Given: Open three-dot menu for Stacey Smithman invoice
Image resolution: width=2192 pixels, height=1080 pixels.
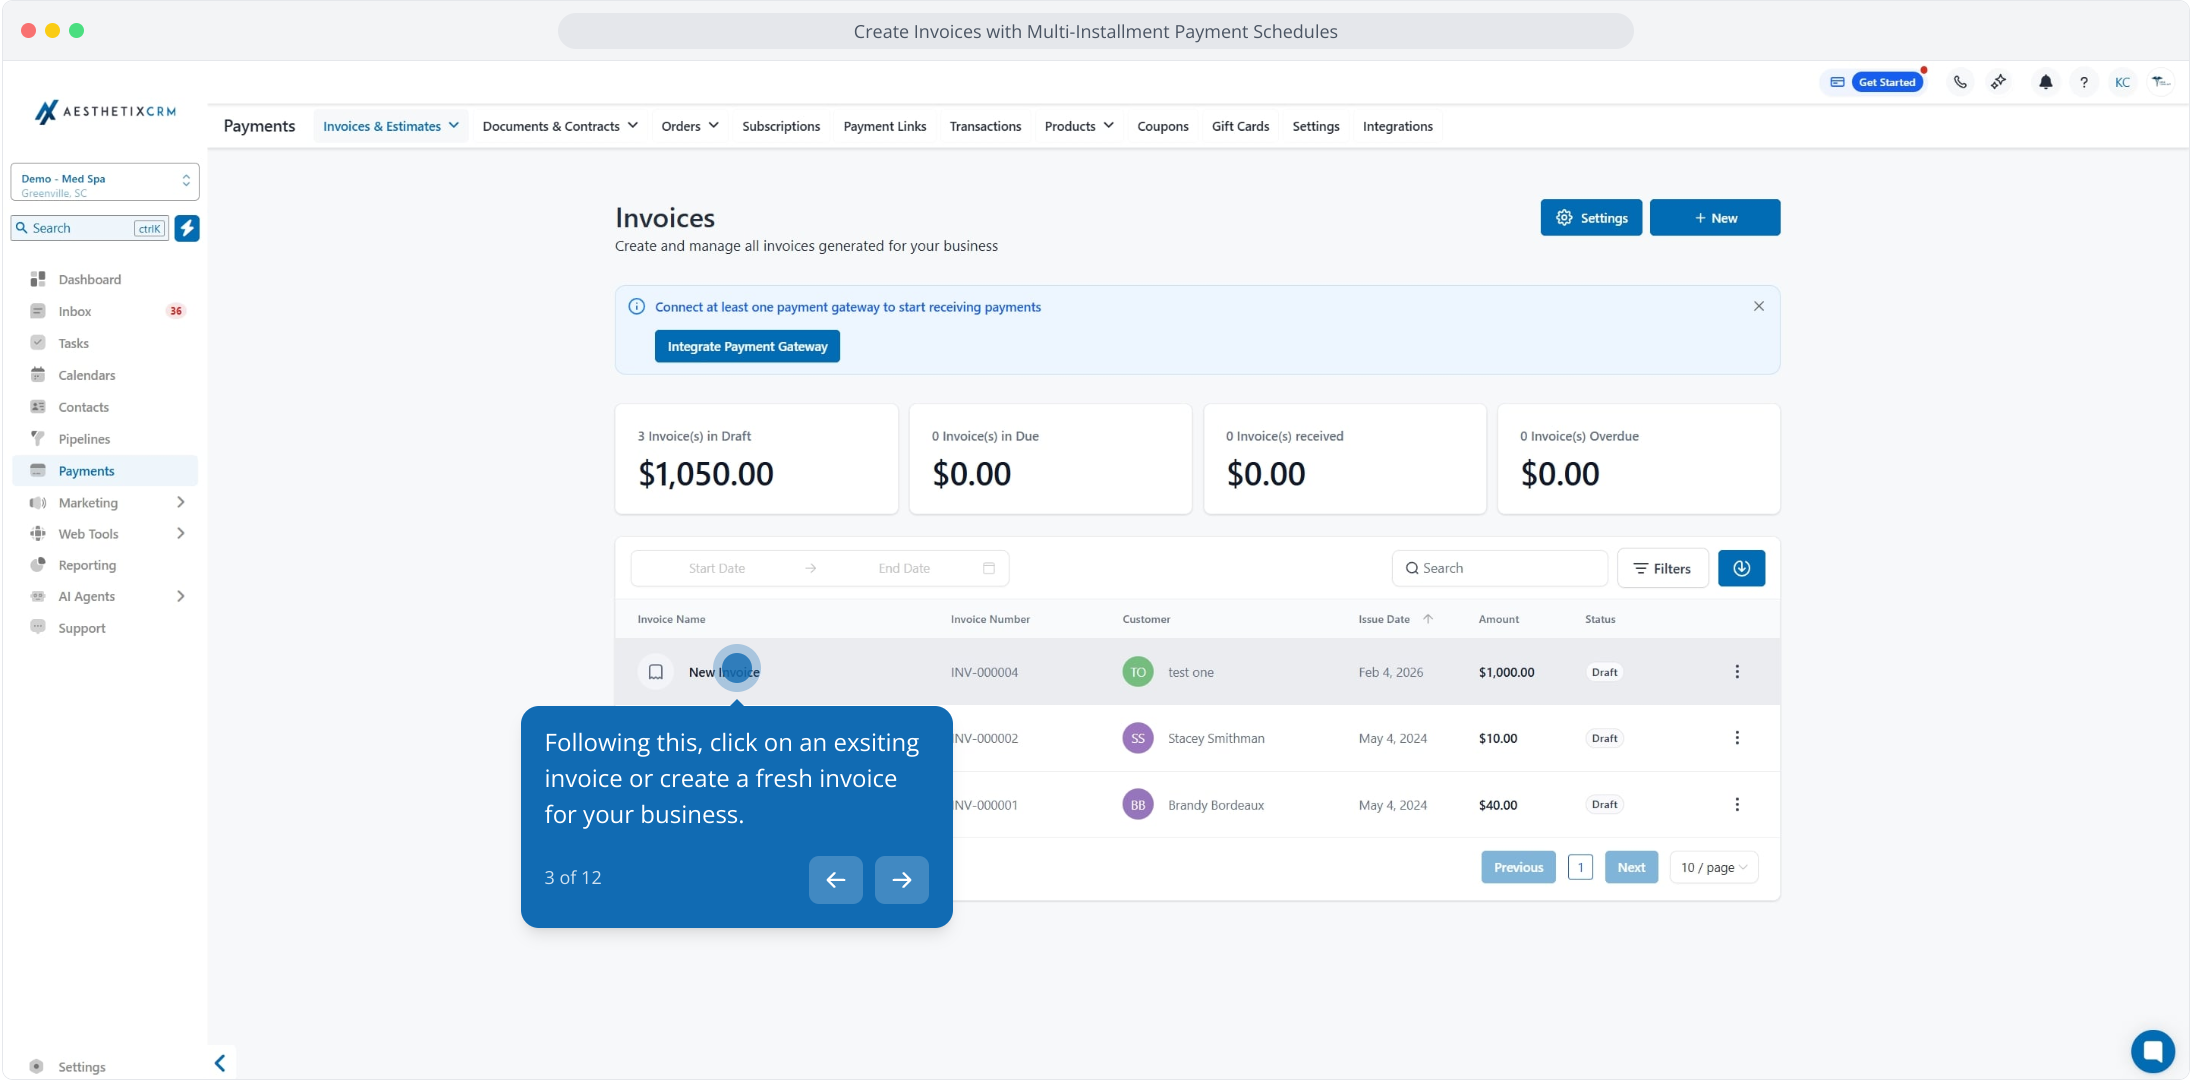Looking at the screenshot, I should tap(1737, 738).
